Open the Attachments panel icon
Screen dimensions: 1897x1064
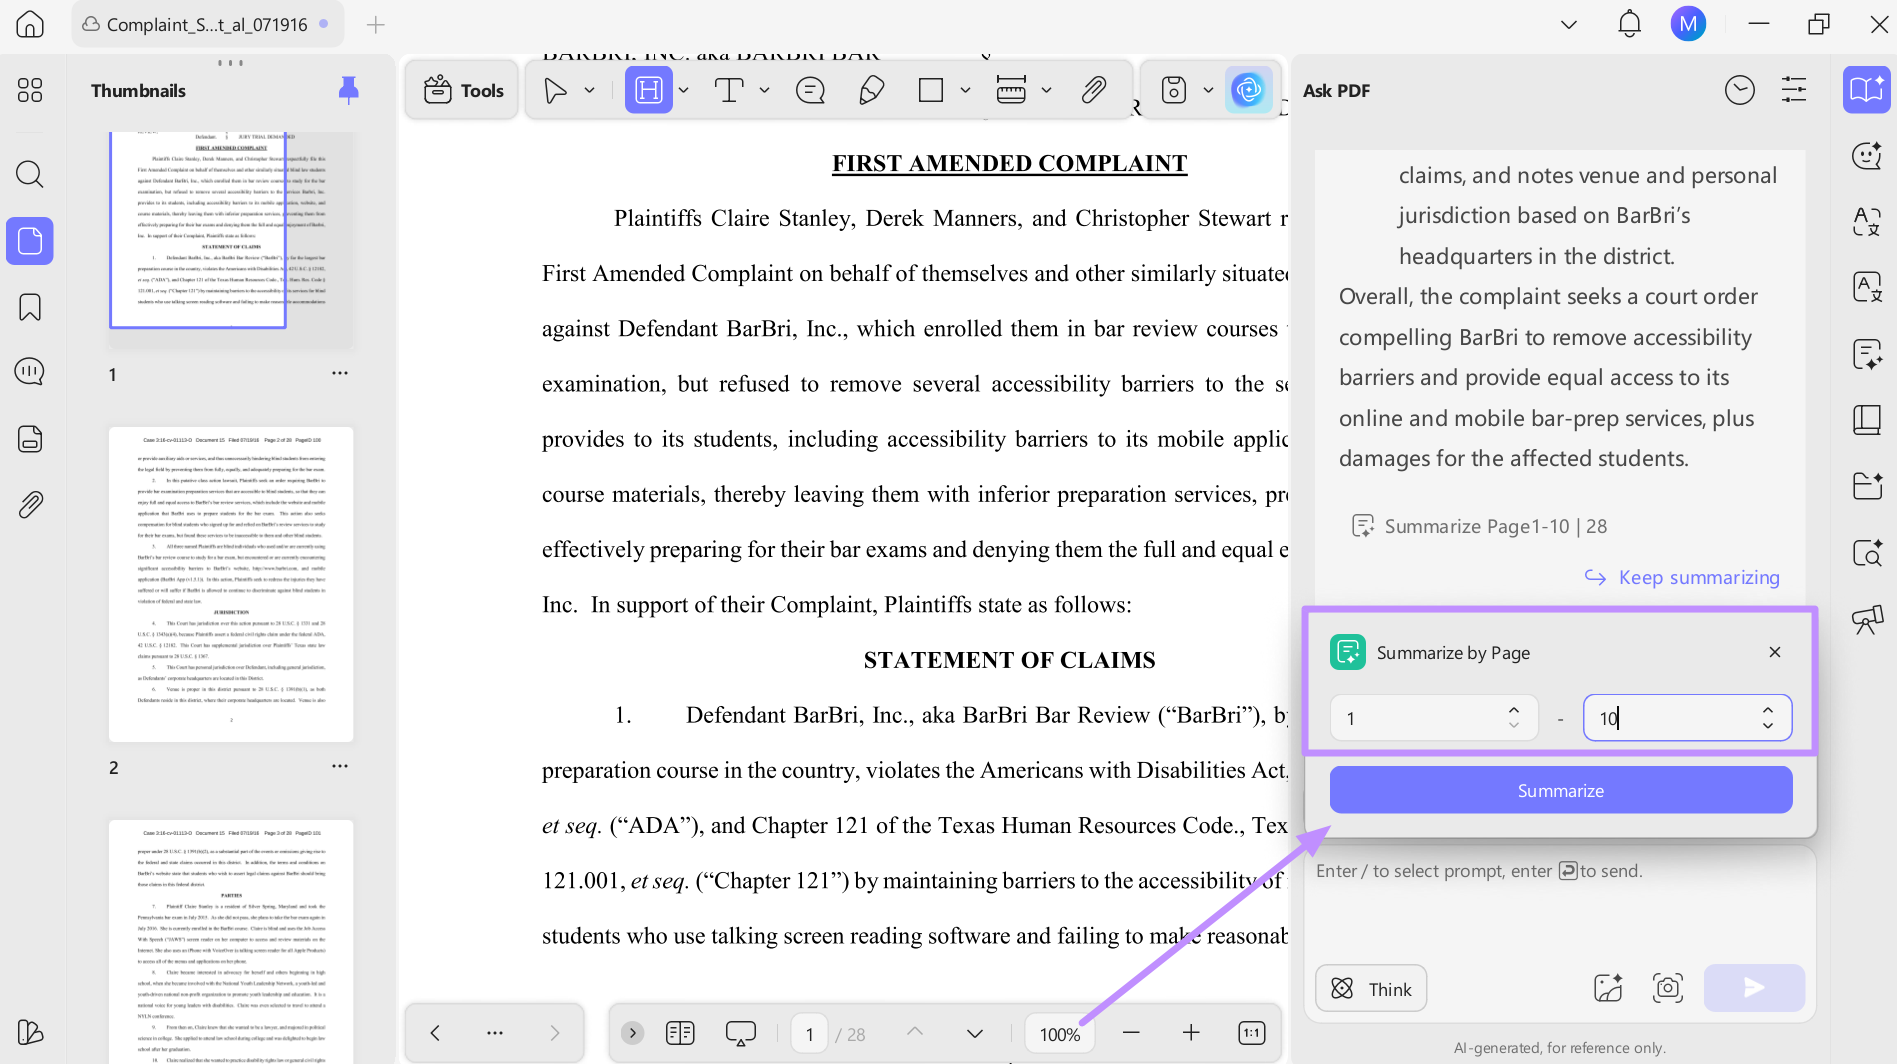point(30,504)
